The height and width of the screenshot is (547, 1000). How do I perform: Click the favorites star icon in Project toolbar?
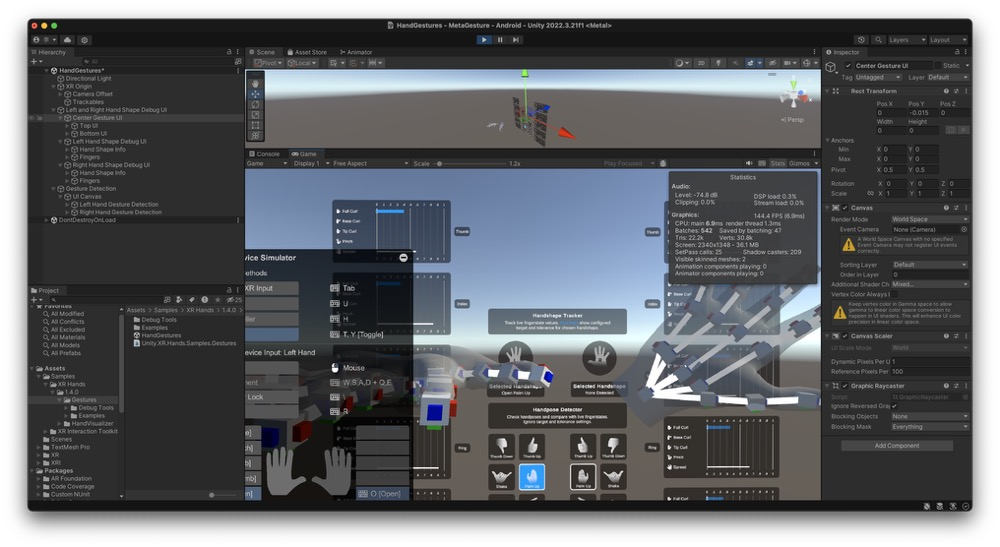pos(218,300)
